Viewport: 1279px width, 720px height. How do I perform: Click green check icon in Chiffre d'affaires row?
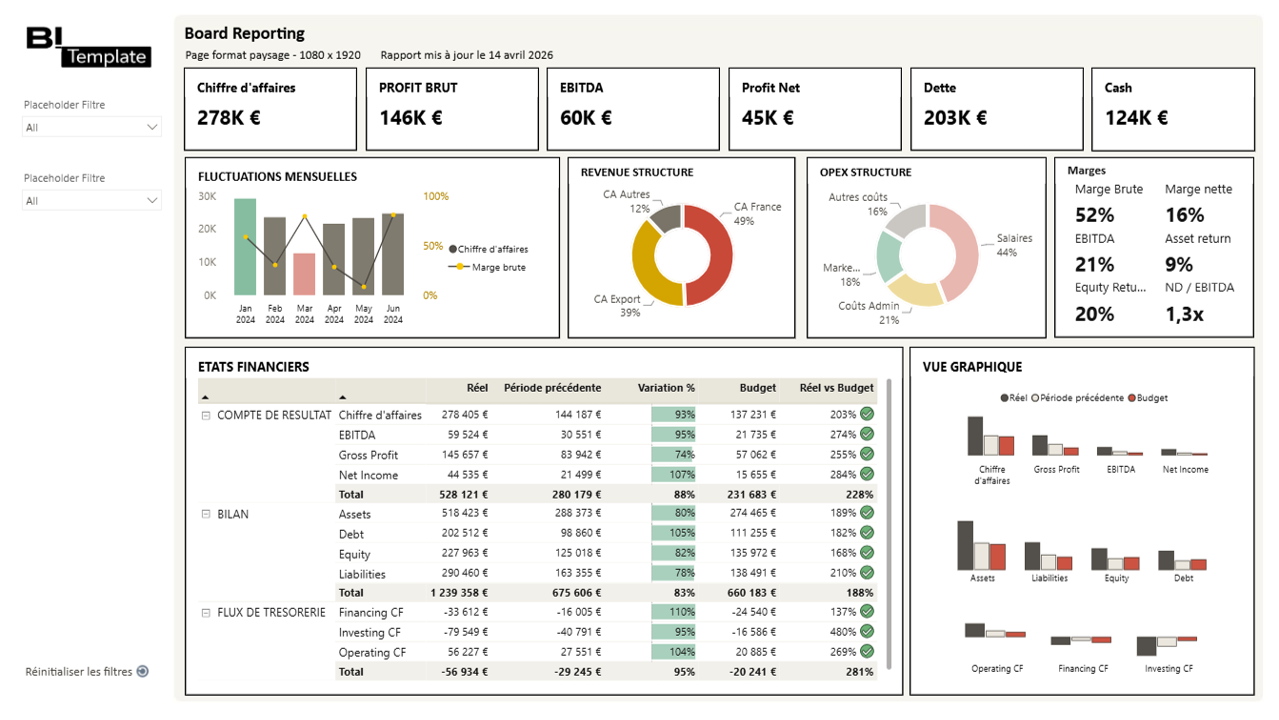coord(867,414)
